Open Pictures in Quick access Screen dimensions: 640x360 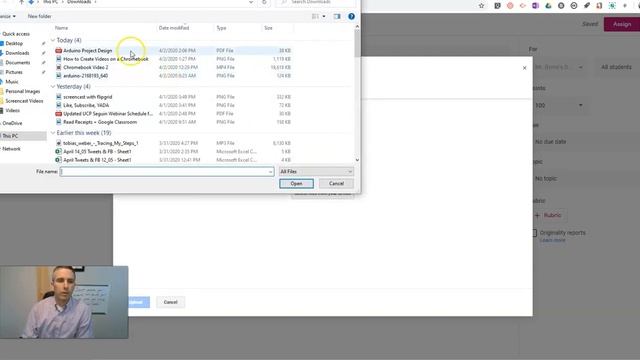pyautogui.click(x=14, y=72)
